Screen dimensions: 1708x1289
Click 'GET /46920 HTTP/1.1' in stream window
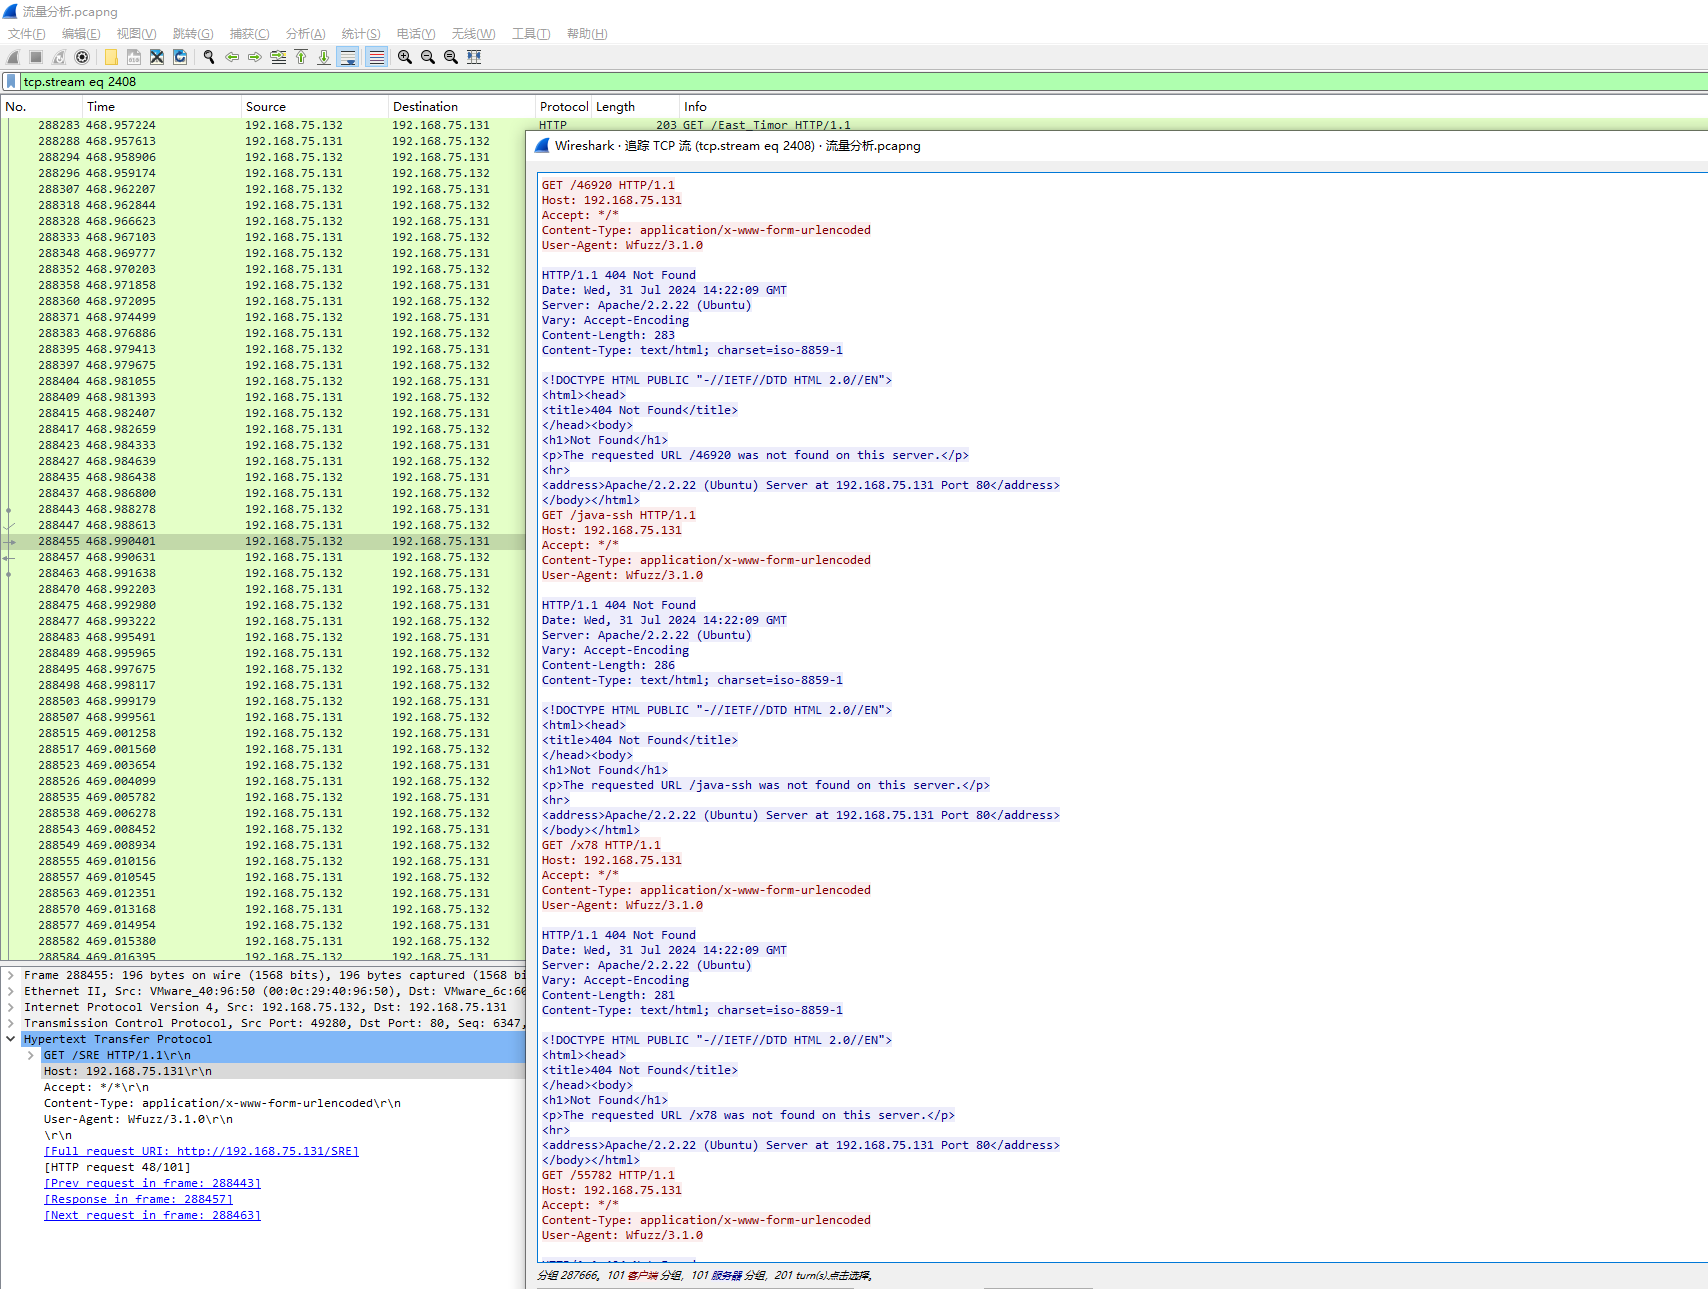(x=608, y=185)
